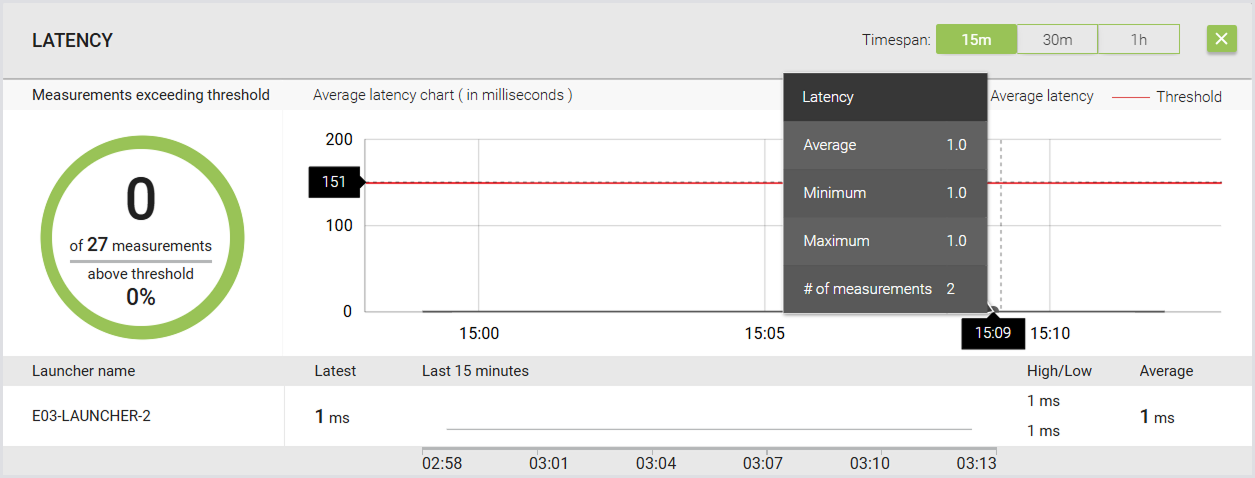This screenshot has width=1255, height=478.
Task: Click the High/Low column header
Action: 1059,371
